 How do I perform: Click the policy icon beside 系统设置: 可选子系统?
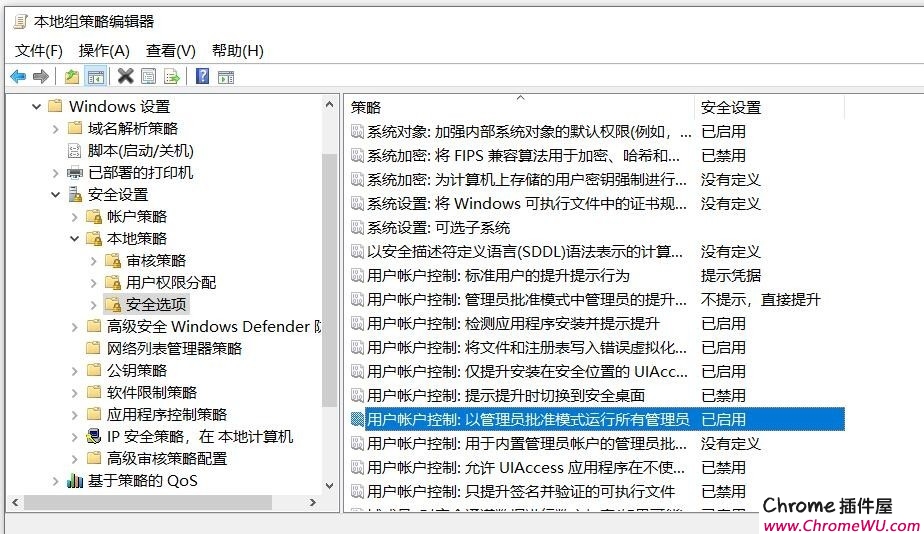tap(357, 228)
